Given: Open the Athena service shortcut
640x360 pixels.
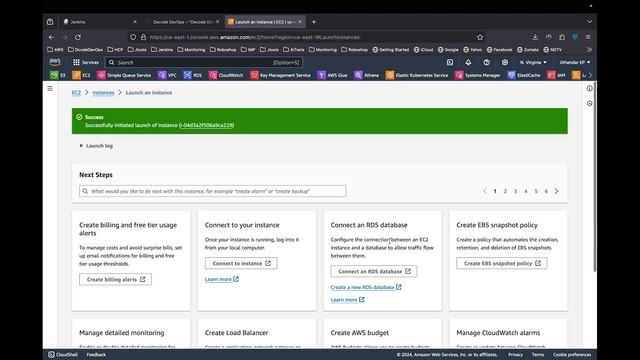Looking at the screenshot, I should click(x=366, y=75).
